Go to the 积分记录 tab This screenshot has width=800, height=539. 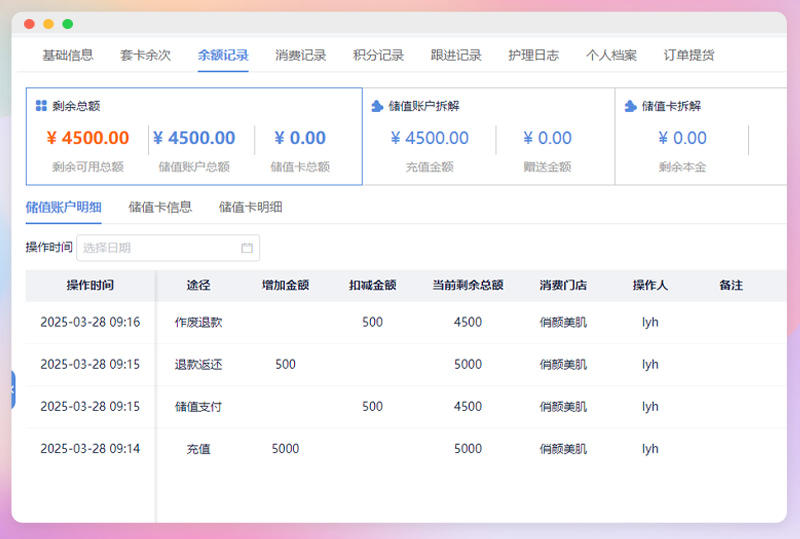[378, 55]
